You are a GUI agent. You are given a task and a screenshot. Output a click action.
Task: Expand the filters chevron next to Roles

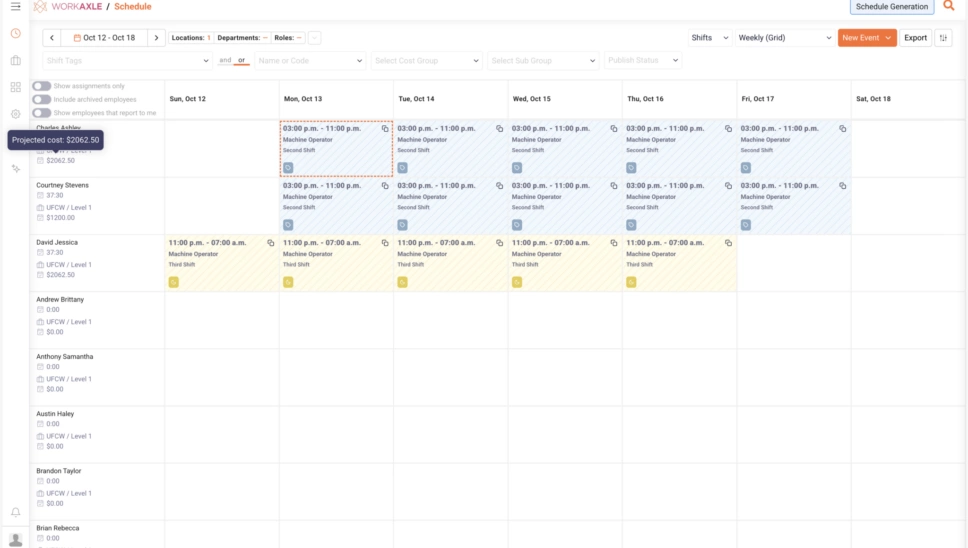[x=314, y=38]
